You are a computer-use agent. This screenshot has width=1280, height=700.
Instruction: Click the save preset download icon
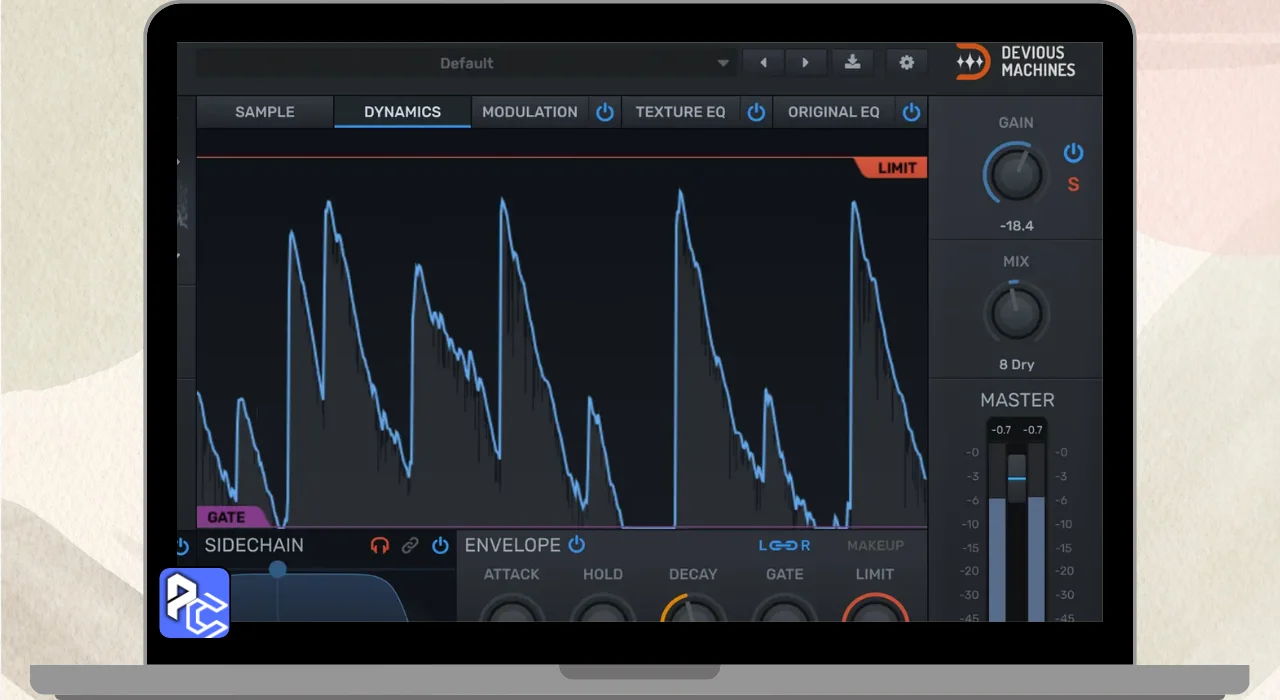(852, 63)
